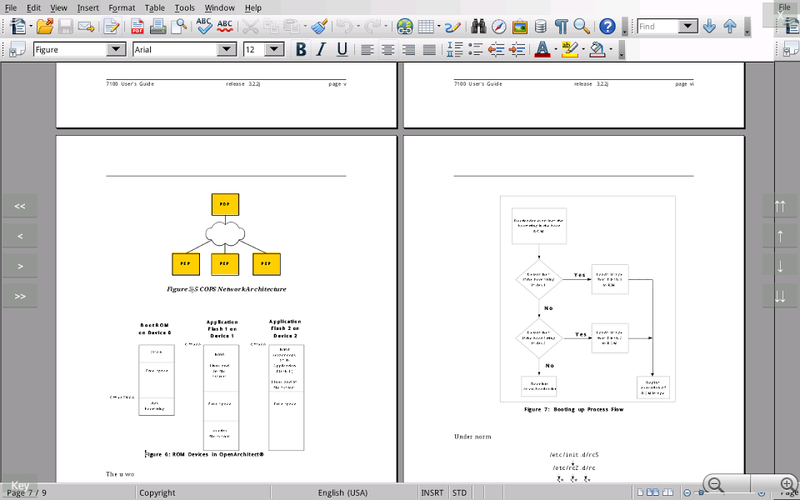Show Draw Functions pencil icon
This screenshot has width=800, height=500.
coord(453,26)
